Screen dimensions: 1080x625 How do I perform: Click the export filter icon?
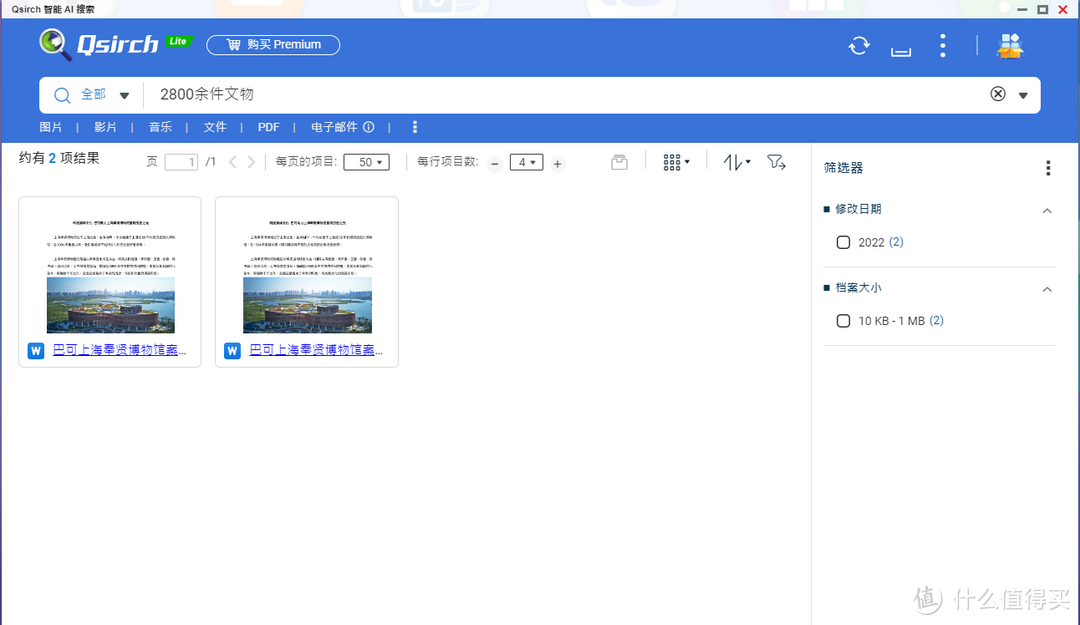point(777,161)
